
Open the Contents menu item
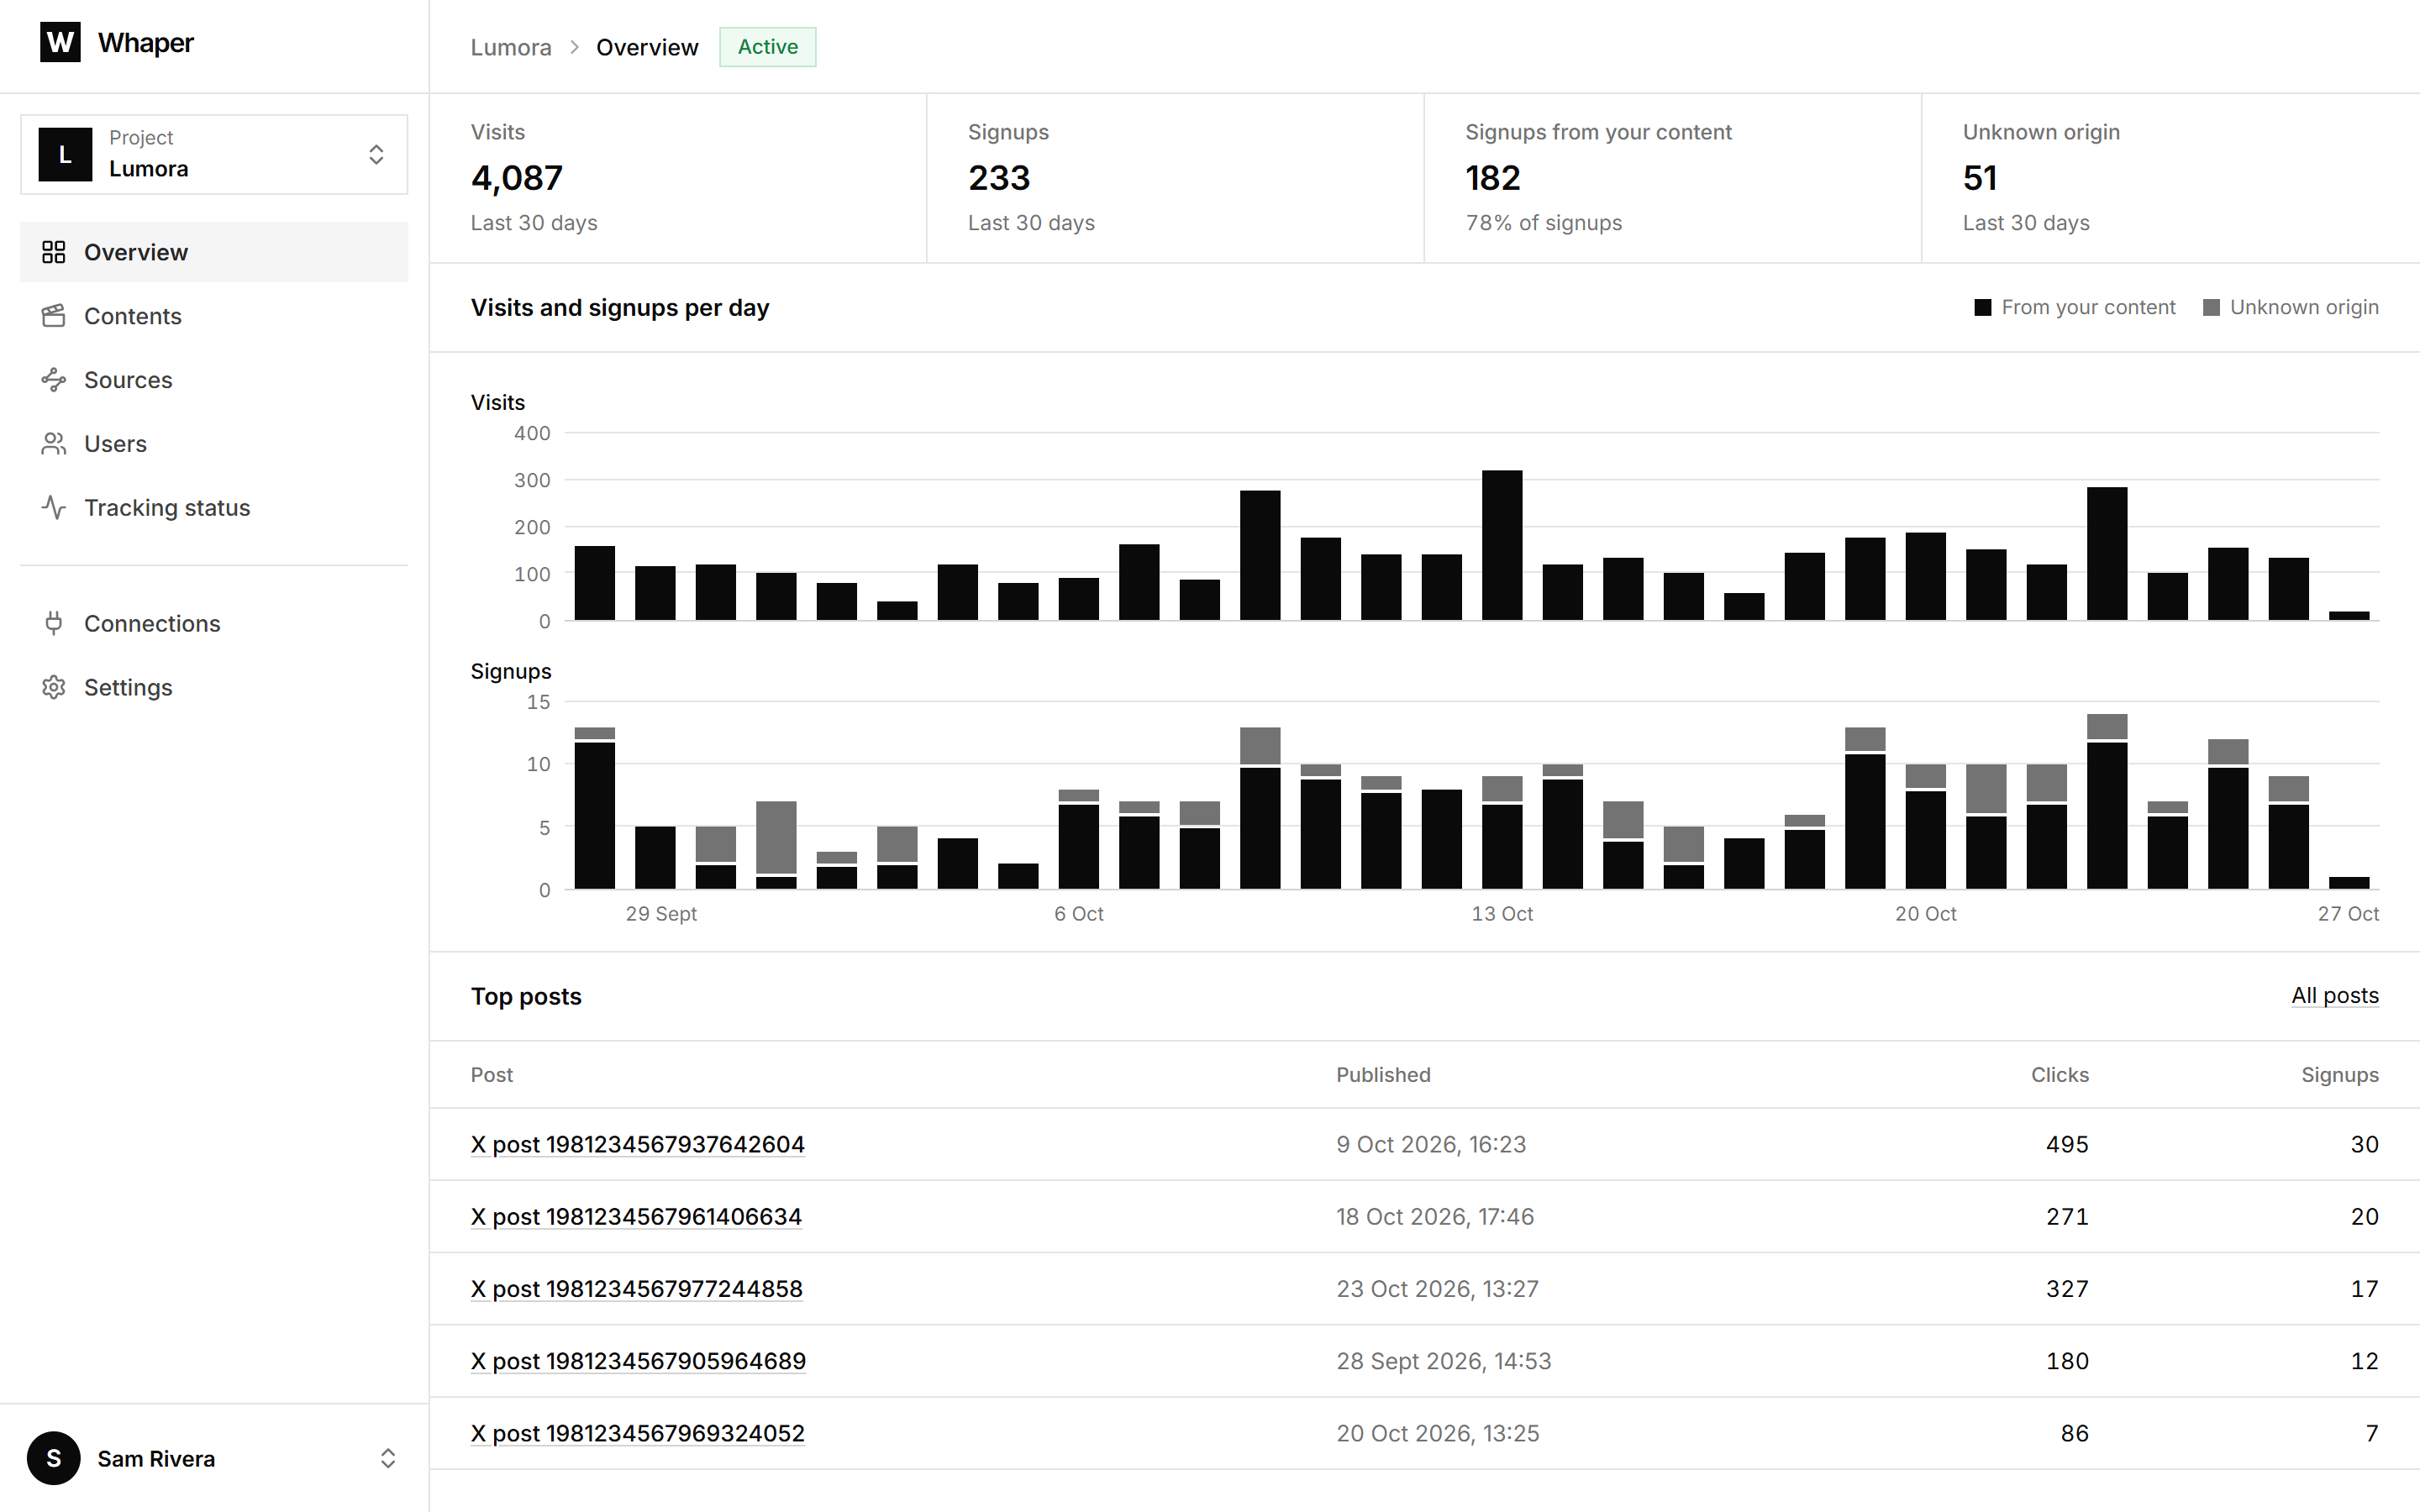214,316
